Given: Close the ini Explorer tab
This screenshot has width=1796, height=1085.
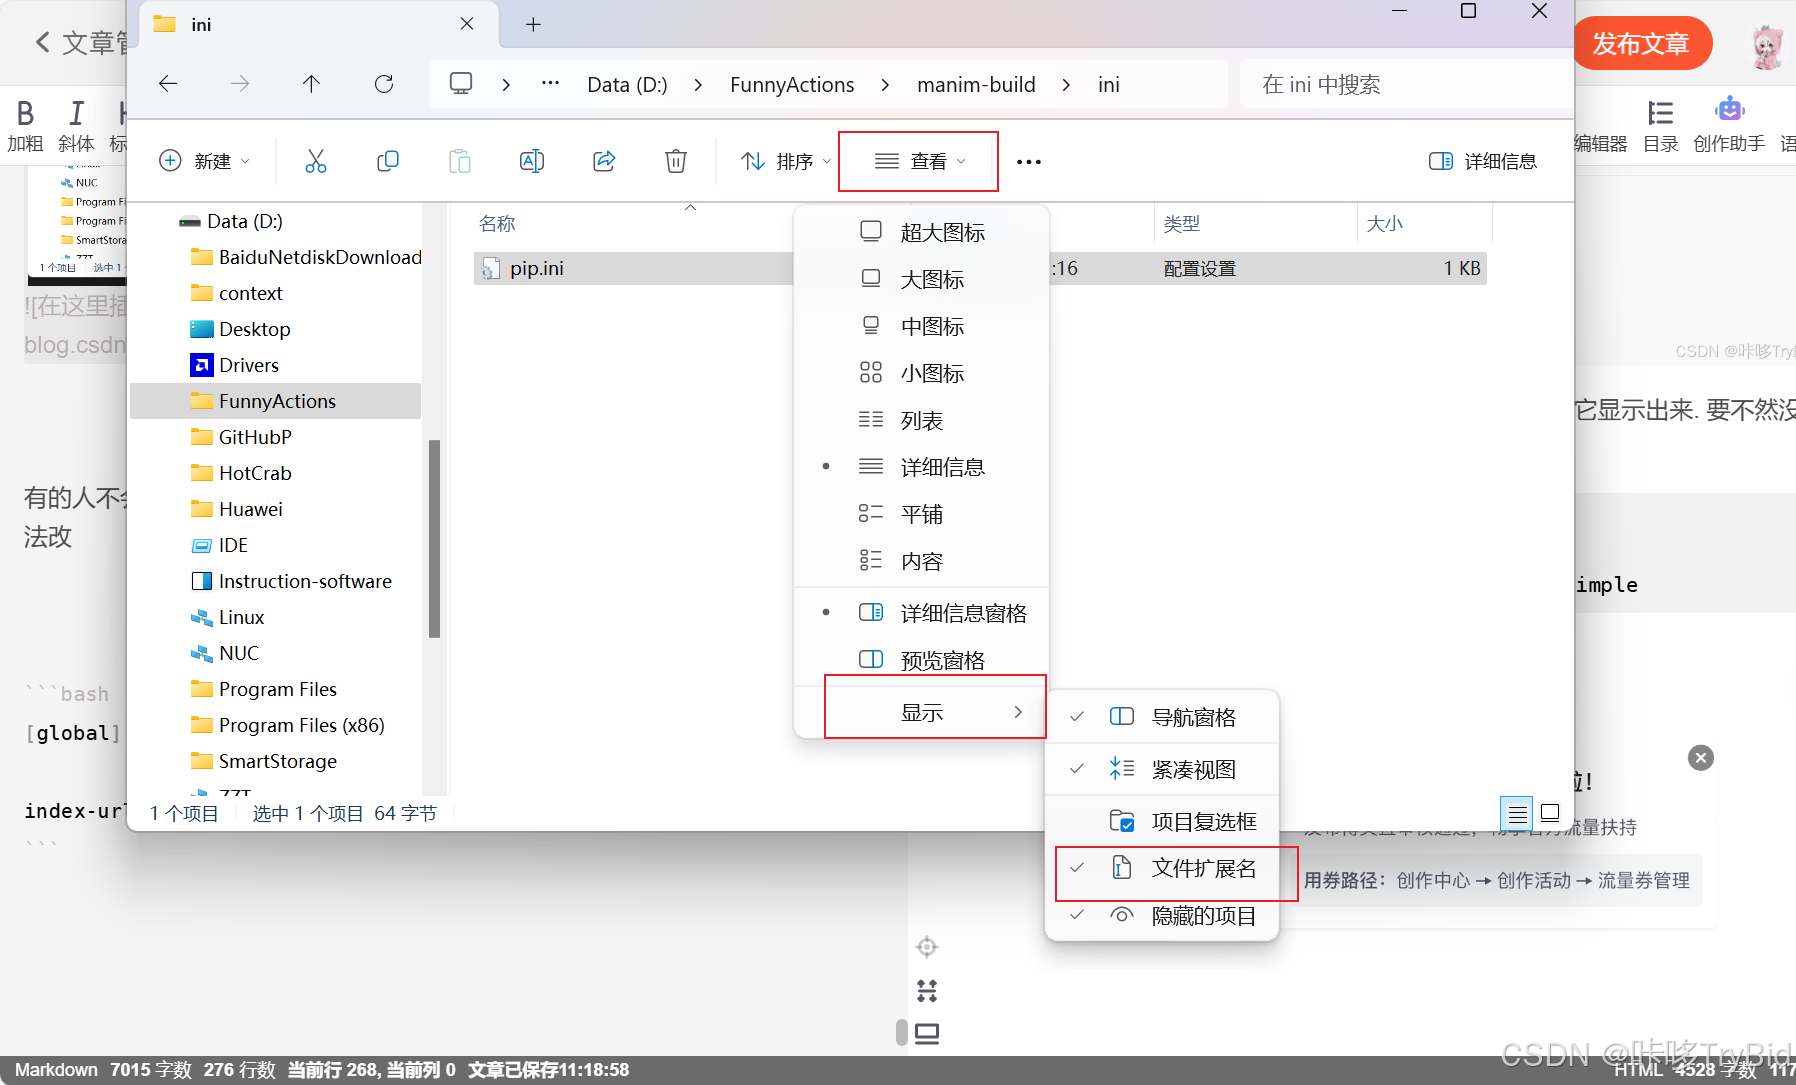Looking at the screenshot, I should pos(467,24).
